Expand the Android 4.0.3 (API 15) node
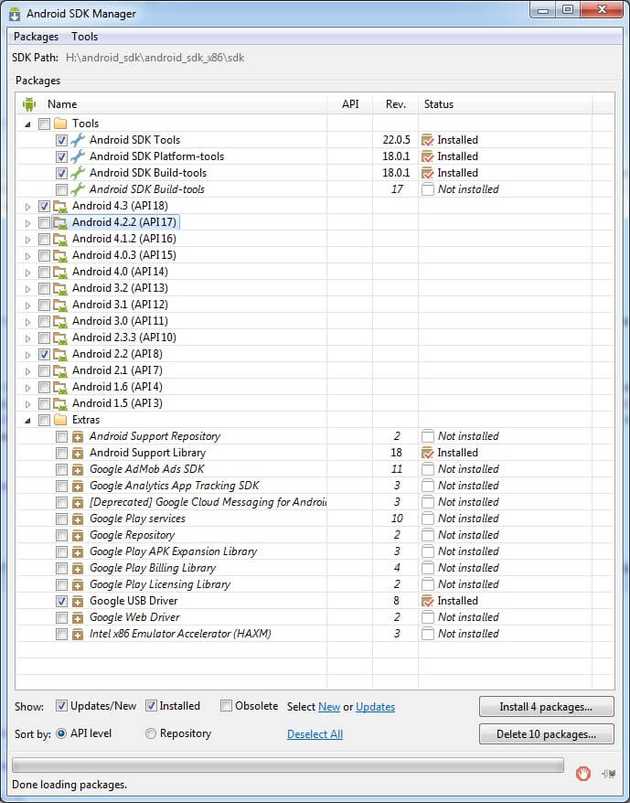The width and height of the screenshot is (630, 803). [x=28, y=256]
